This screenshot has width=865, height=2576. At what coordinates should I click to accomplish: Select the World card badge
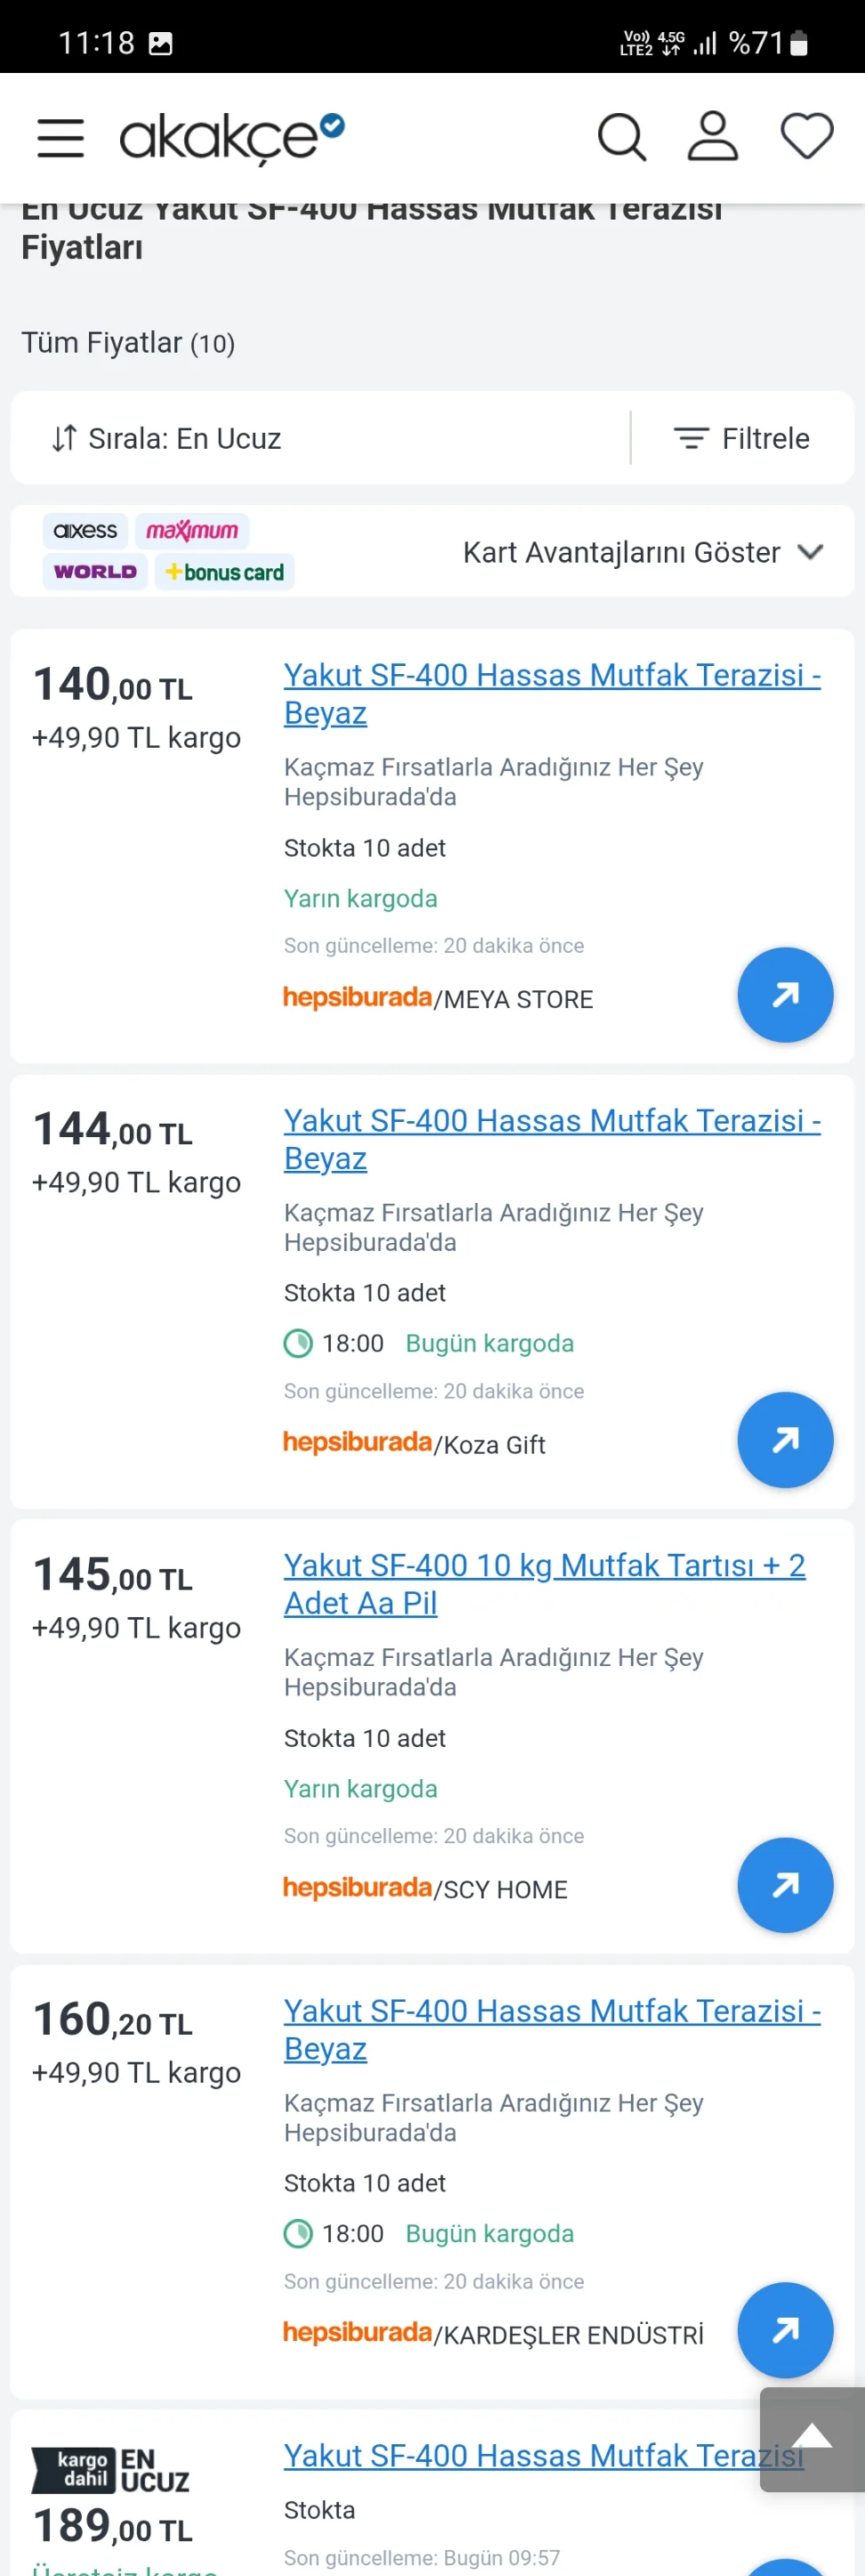click(95, 572)
